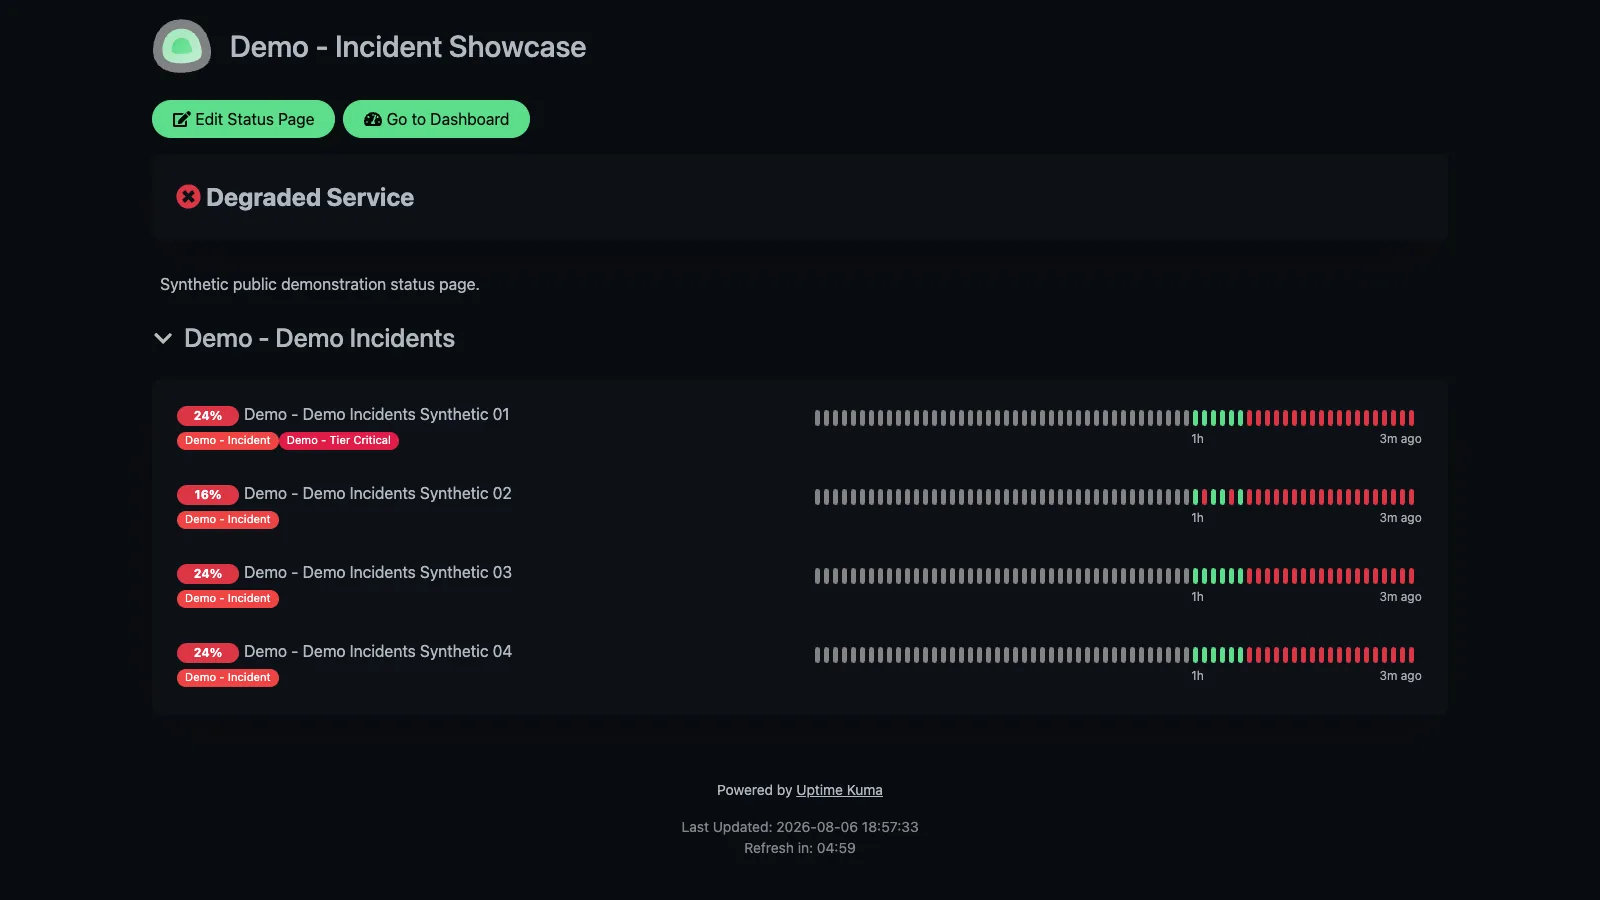Collapse the Demo - Demo Incidents group chevron
1600x900 pixels.
pyautogui.click(x=163, y=338)
